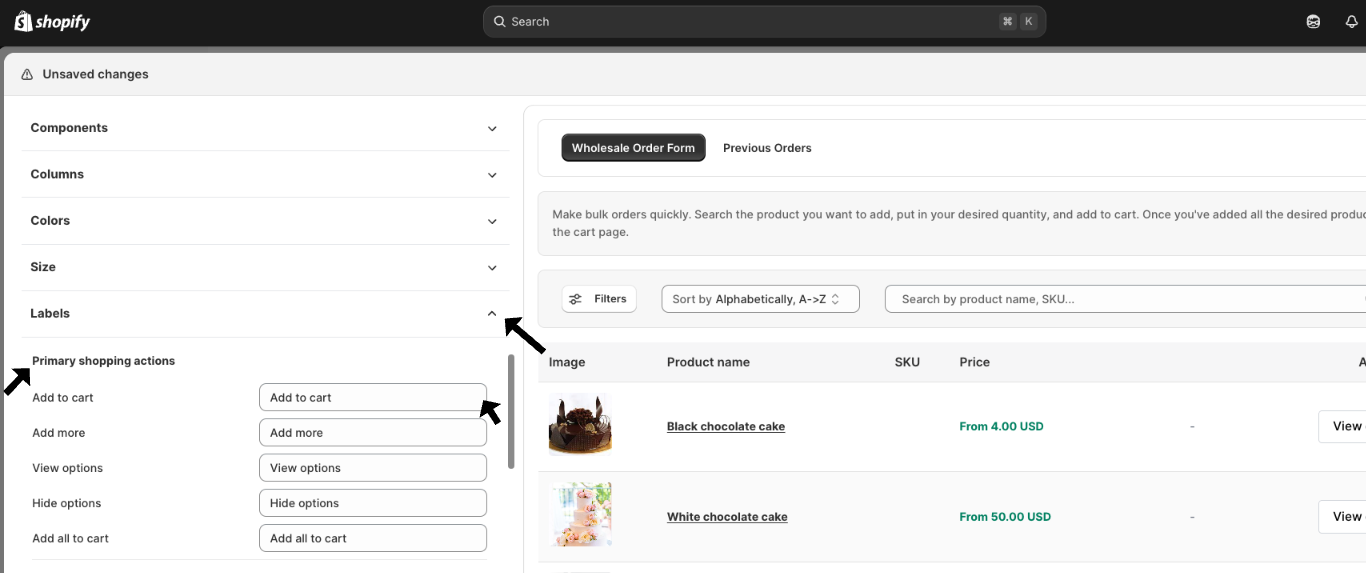The image size is (1366, 573).
Task: Click the View options label field
Action: point(372,468)
